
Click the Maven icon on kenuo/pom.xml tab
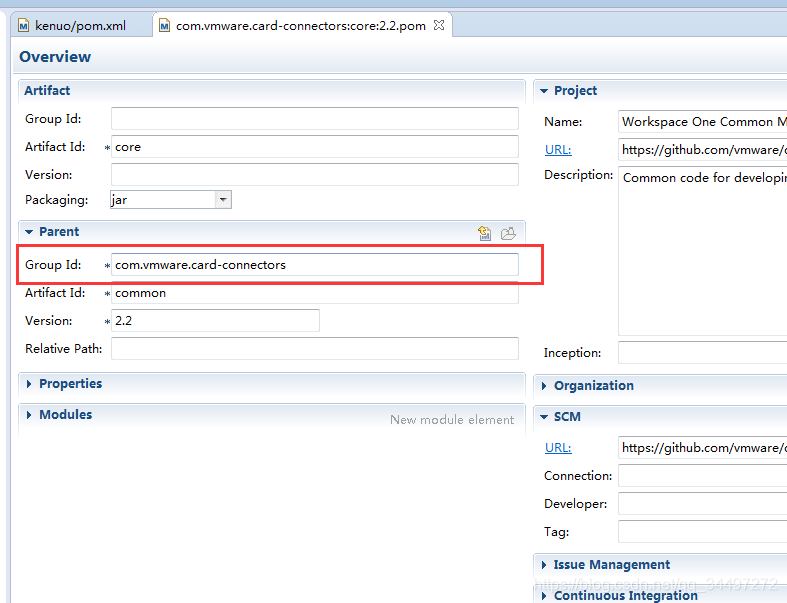click(x=23, y=26)
